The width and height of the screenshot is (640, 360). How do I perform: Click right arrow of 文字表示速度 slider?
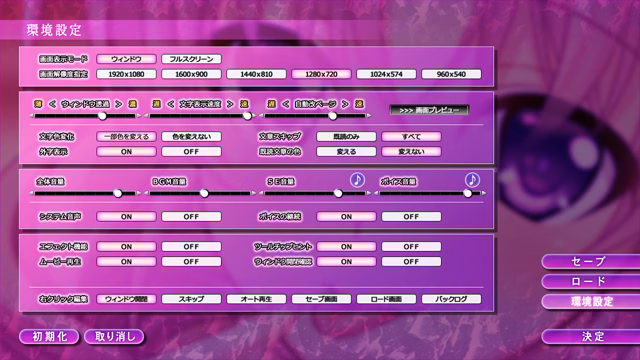click(x=254, y=116)
